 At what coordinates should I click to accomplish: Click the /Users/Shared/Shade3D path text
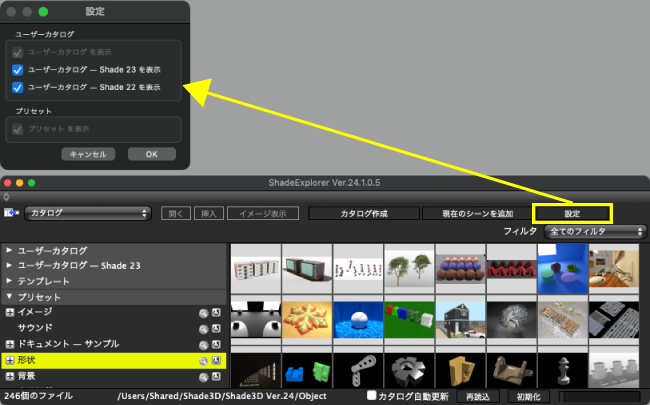(222, 396)
